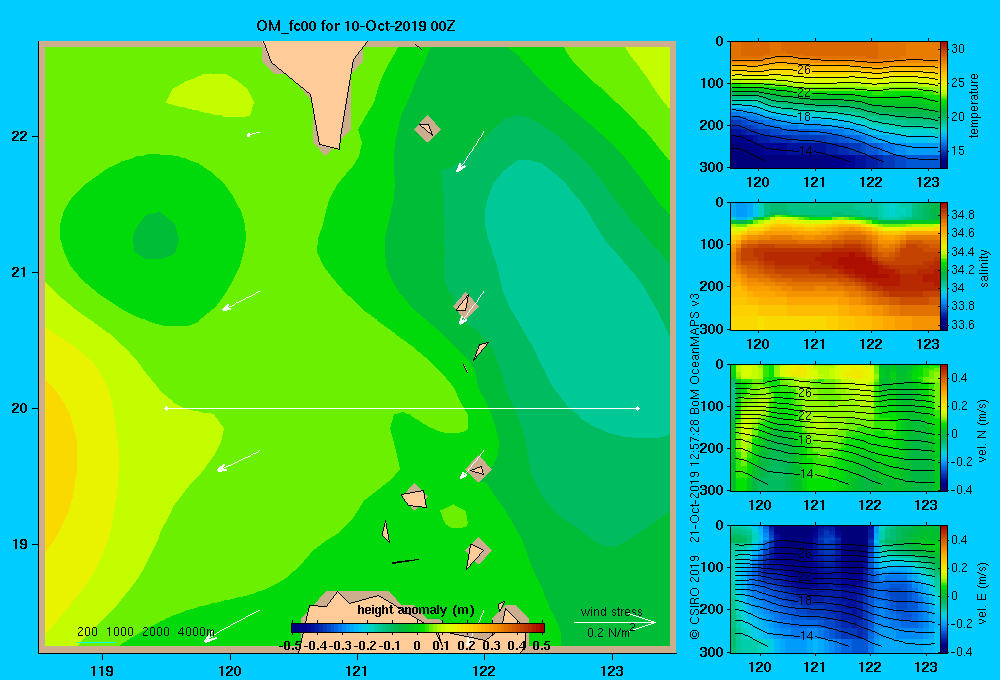1000x680 pixels.
Task: Click the '30' value on temperature scale
Action: pyautogui.click(x=958, y=48)
